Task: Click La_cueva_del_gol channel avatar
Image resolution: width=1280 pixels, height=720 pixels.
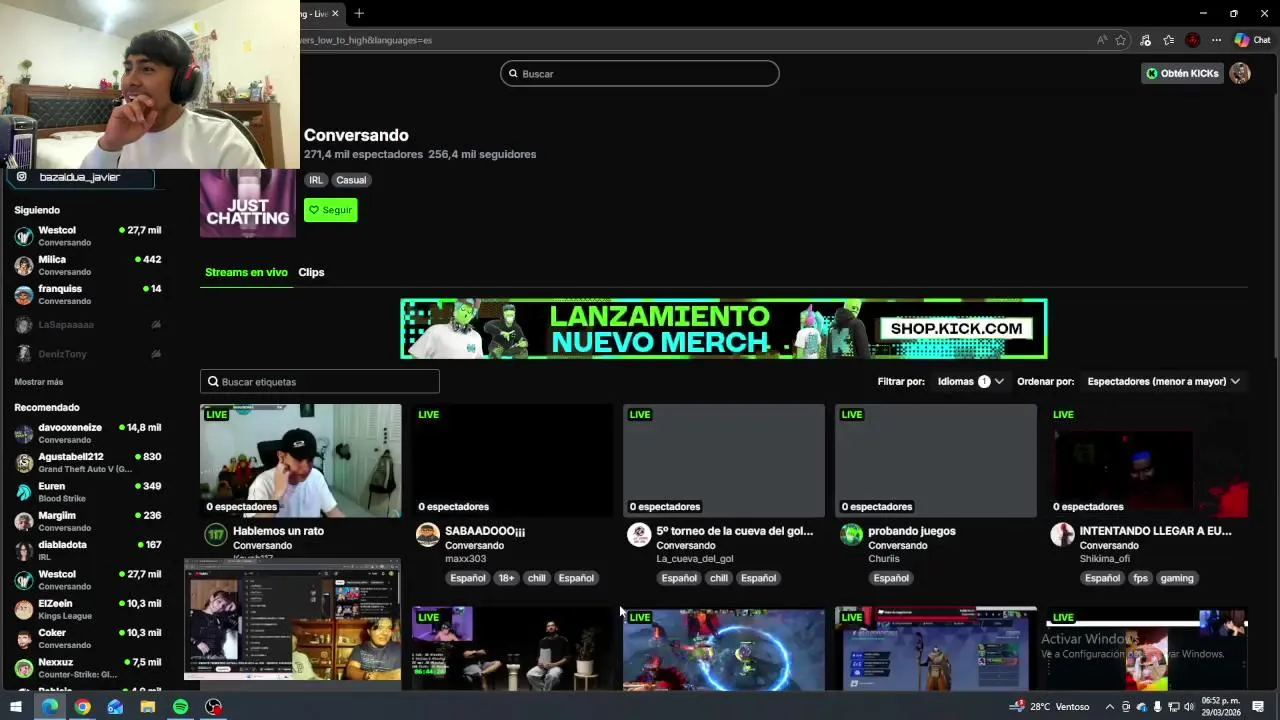Action: click(639, 534)
